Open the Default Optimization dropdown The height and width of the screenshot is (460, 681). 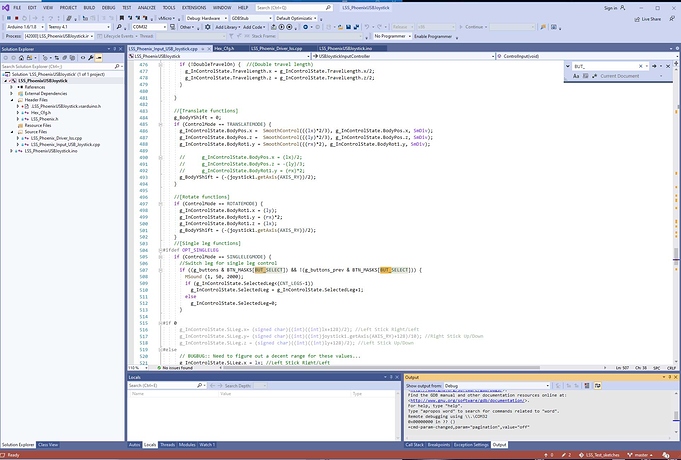point(296,18)
